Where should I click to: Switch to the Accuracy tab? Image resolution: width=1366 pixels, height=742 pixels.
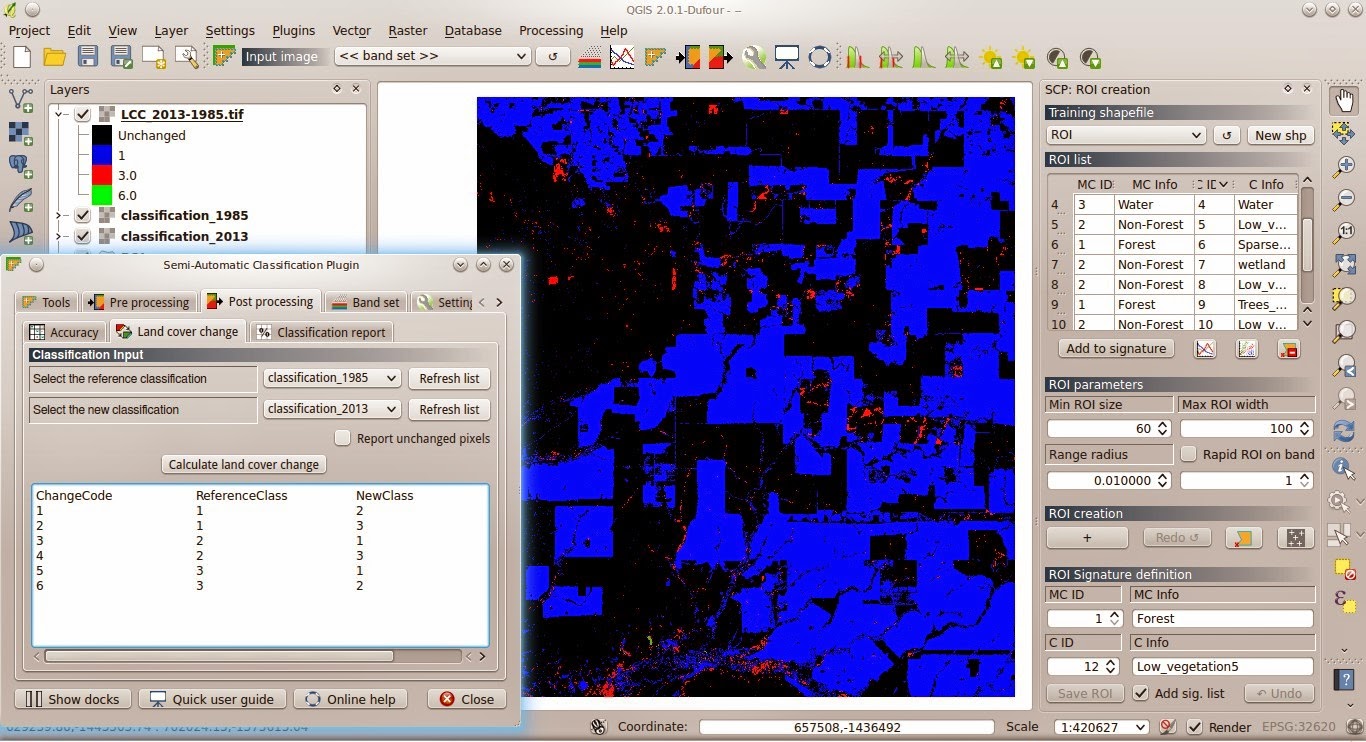coord(64,331)
